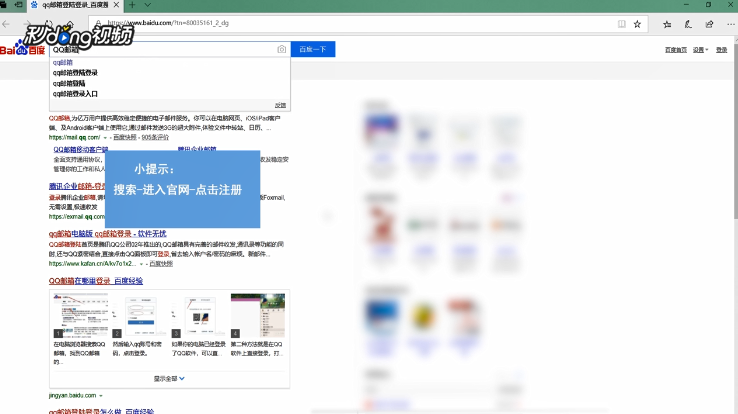Select the qq邮箱登陆登录_百度搜索 tab
Viewport: 738px width, 414px height.
74,5
